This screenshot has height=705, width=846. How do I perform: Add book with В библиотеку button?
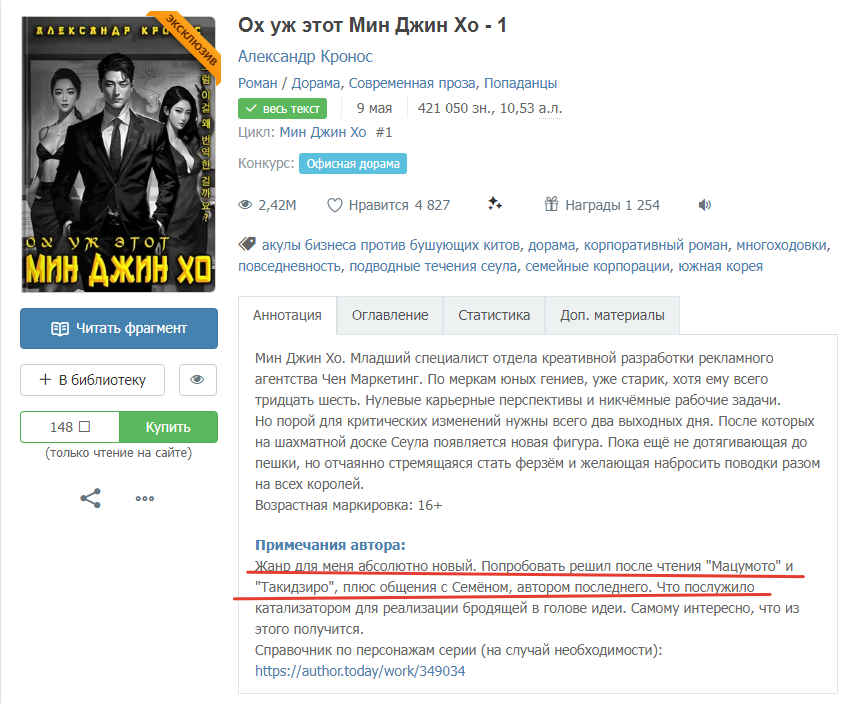tap(92, 380)
